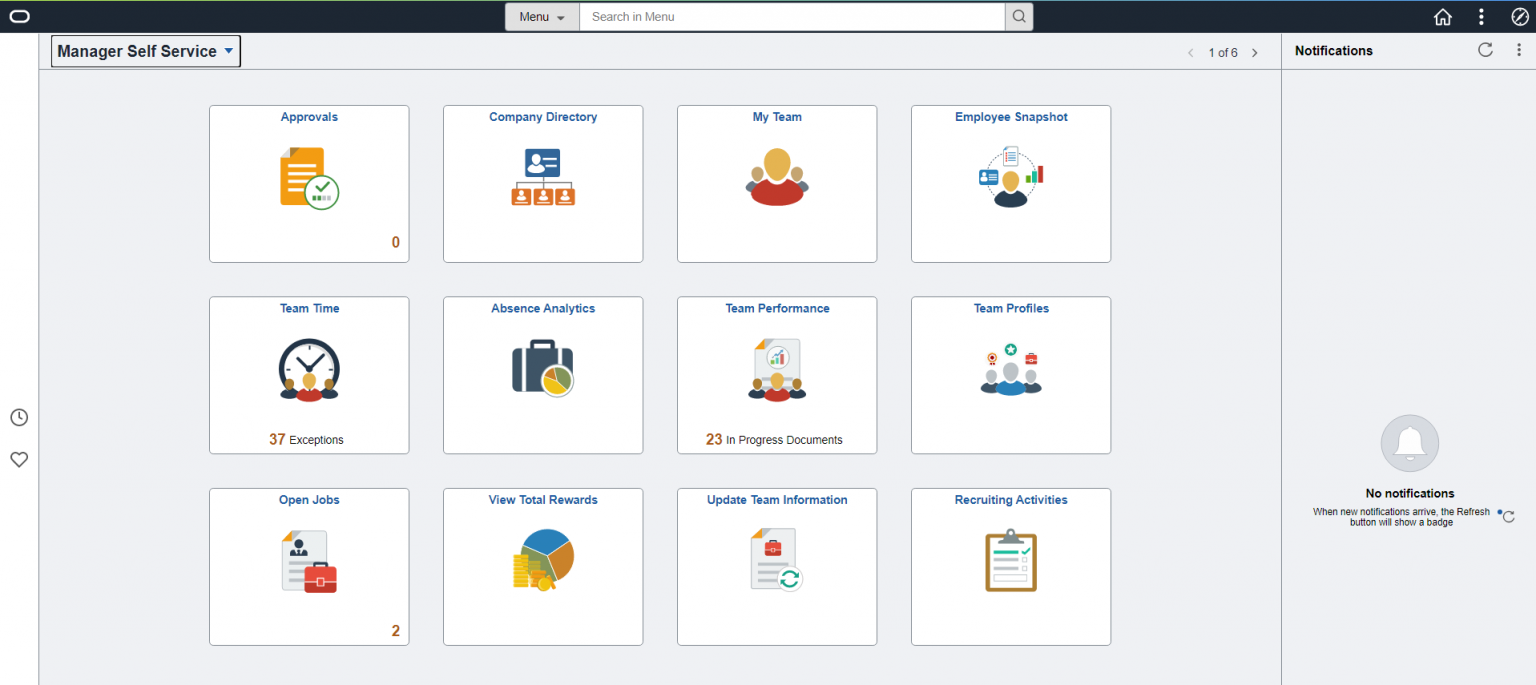The width and height of the screenshot is (1536, 685).
Task: Refresh the Notifications panel
Action: tap(1485, 49)
